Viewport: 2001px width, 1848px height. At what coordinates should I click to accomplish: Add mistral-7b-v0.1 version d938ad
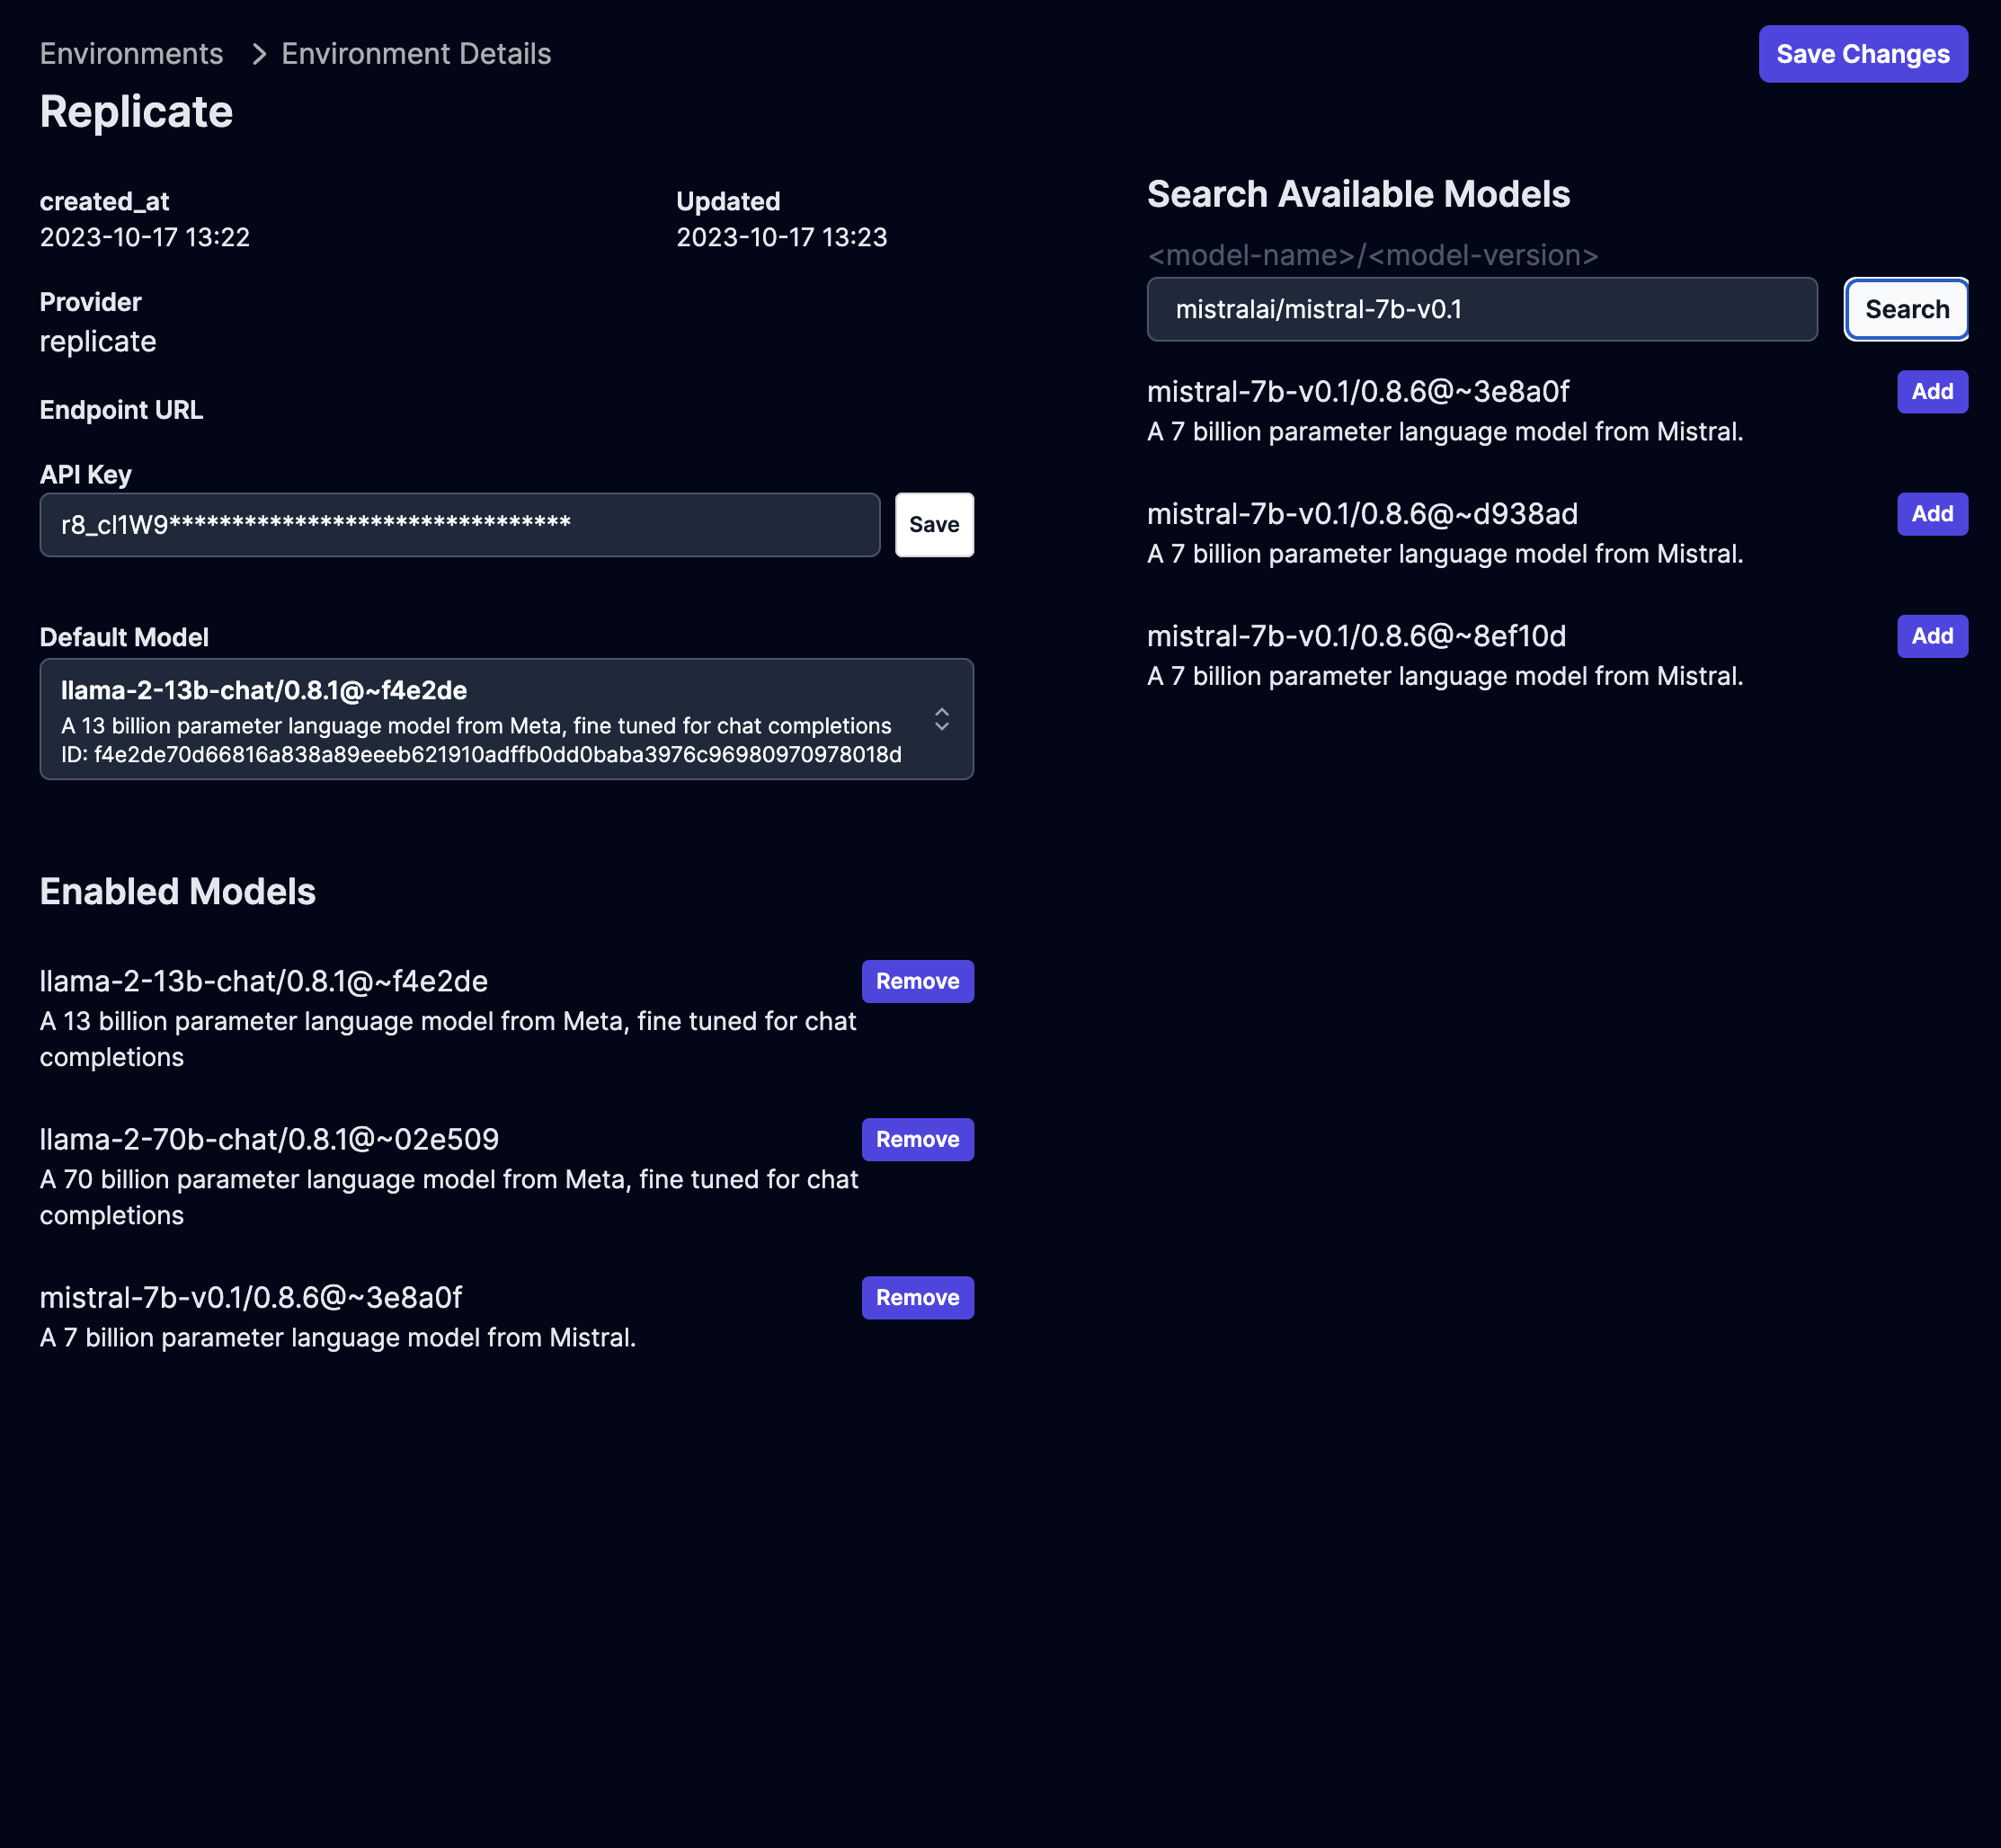pyautogui.click(x=1931, y=514)
